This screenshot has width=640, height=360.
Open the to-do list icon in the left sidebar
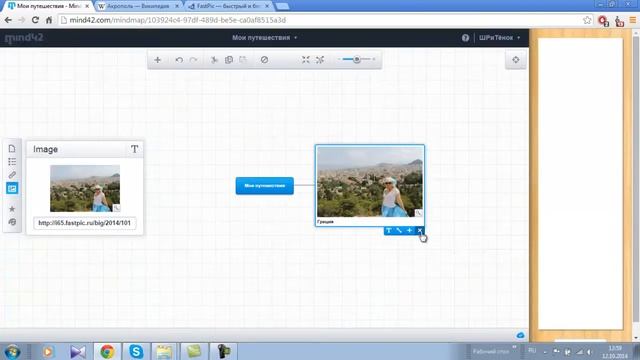tap(12, 162)
